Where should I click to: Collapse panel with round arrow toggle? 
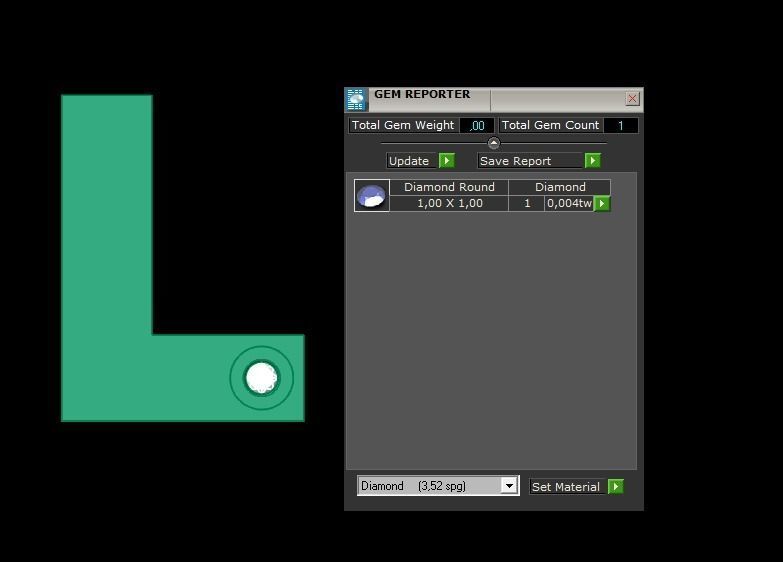pyautogui.click(x=493, y=143)
